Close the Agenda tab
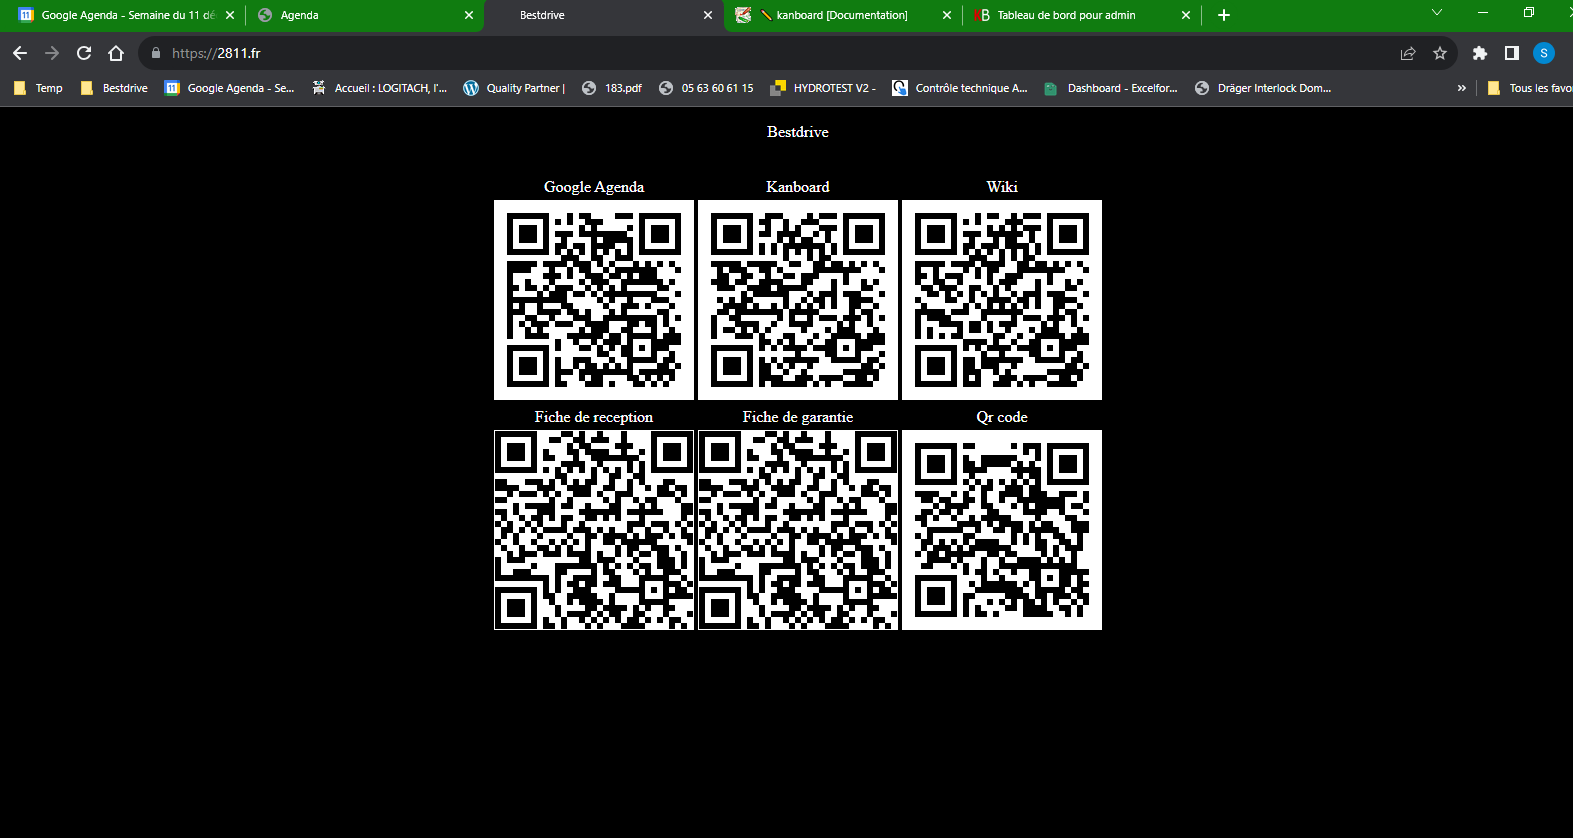 pos(469,15)
